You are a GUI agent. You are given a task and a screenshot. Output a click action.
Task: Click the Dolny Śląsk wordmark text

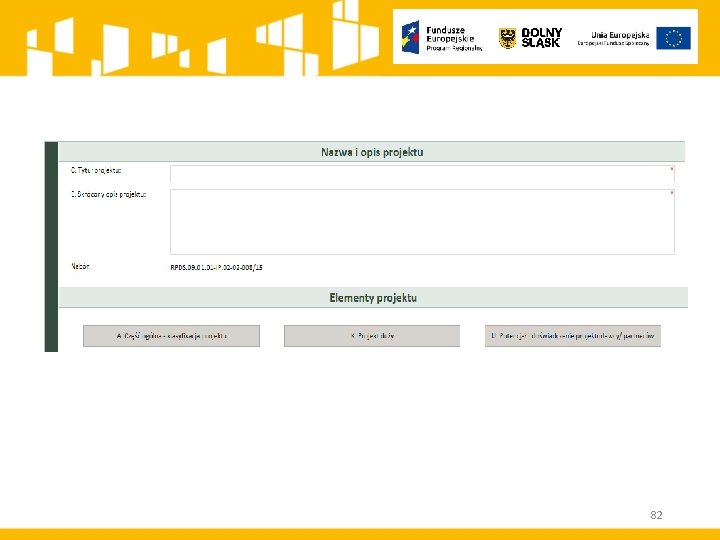(x=541, y=38)
